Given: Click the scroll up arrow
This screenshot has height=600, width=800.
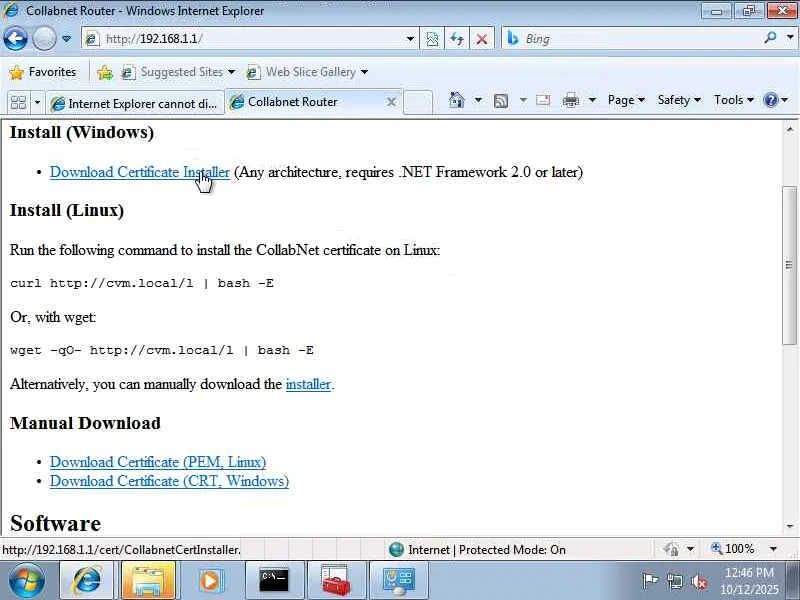Looking at the screenshot, I should coord(789,129).
